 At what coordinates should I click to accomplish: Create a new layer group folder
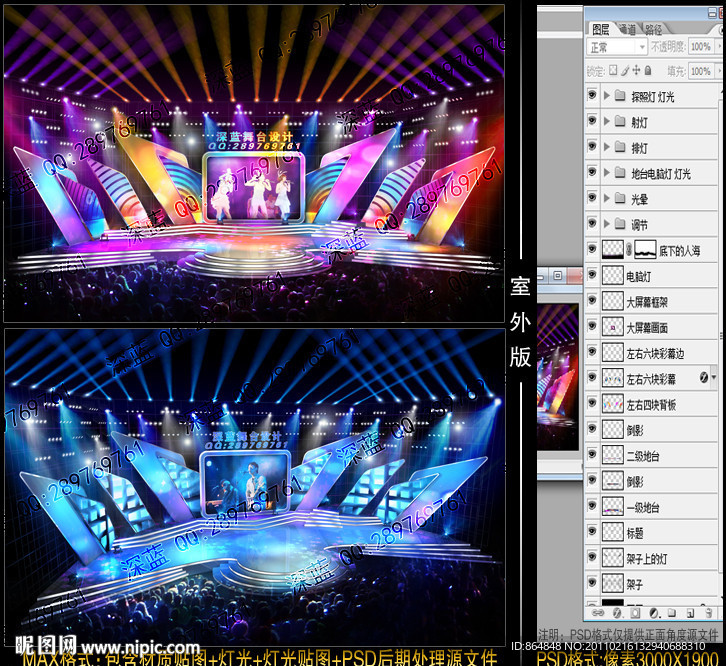(671, 611)
